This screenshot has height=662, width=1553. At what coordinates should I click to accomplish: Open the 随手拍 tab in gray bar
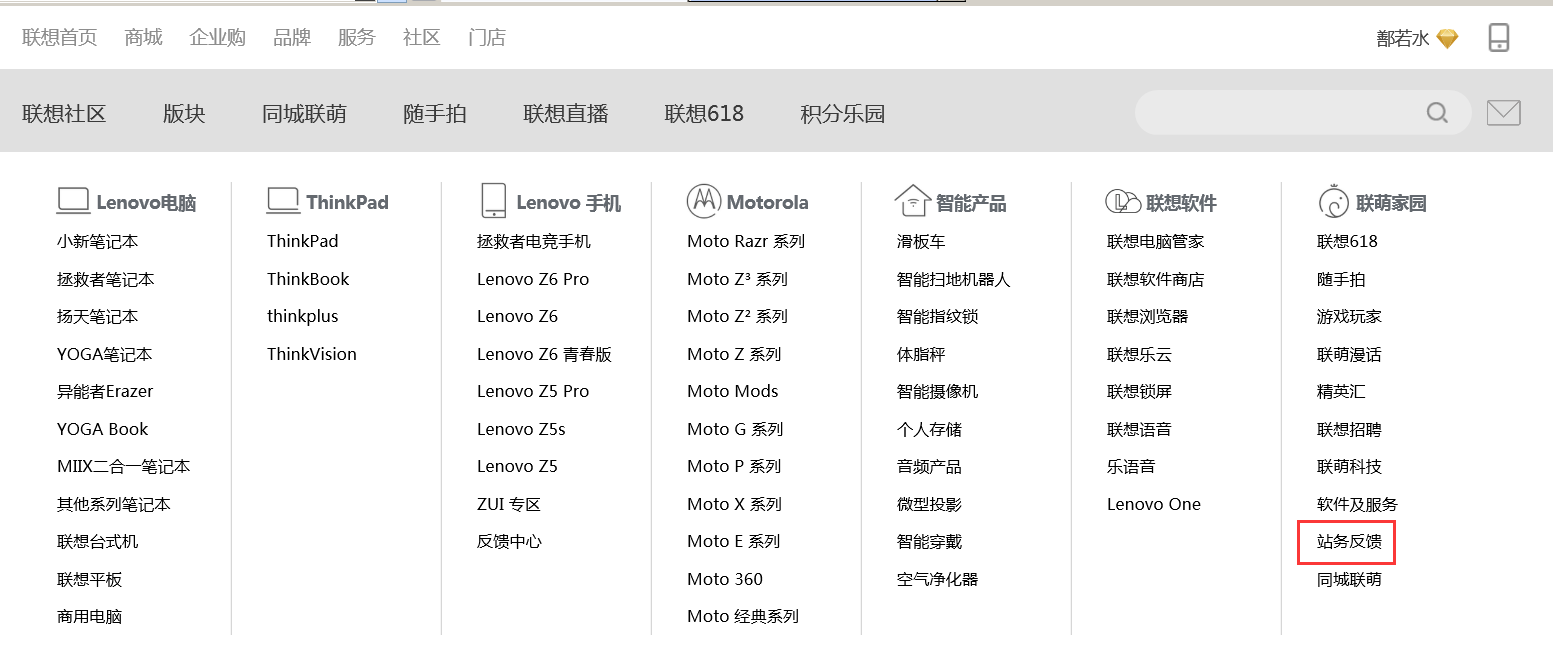(435, 114)
